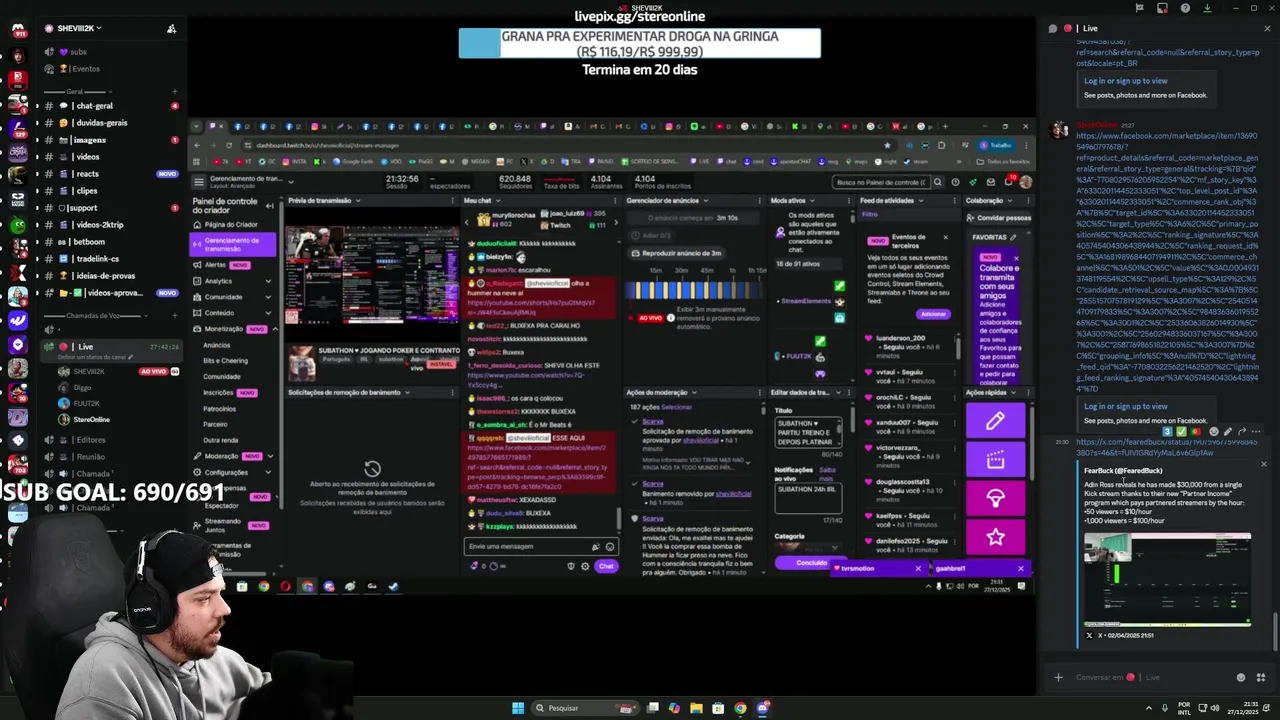Click plus attachment icon in Discord message bar

[1058, 677]
